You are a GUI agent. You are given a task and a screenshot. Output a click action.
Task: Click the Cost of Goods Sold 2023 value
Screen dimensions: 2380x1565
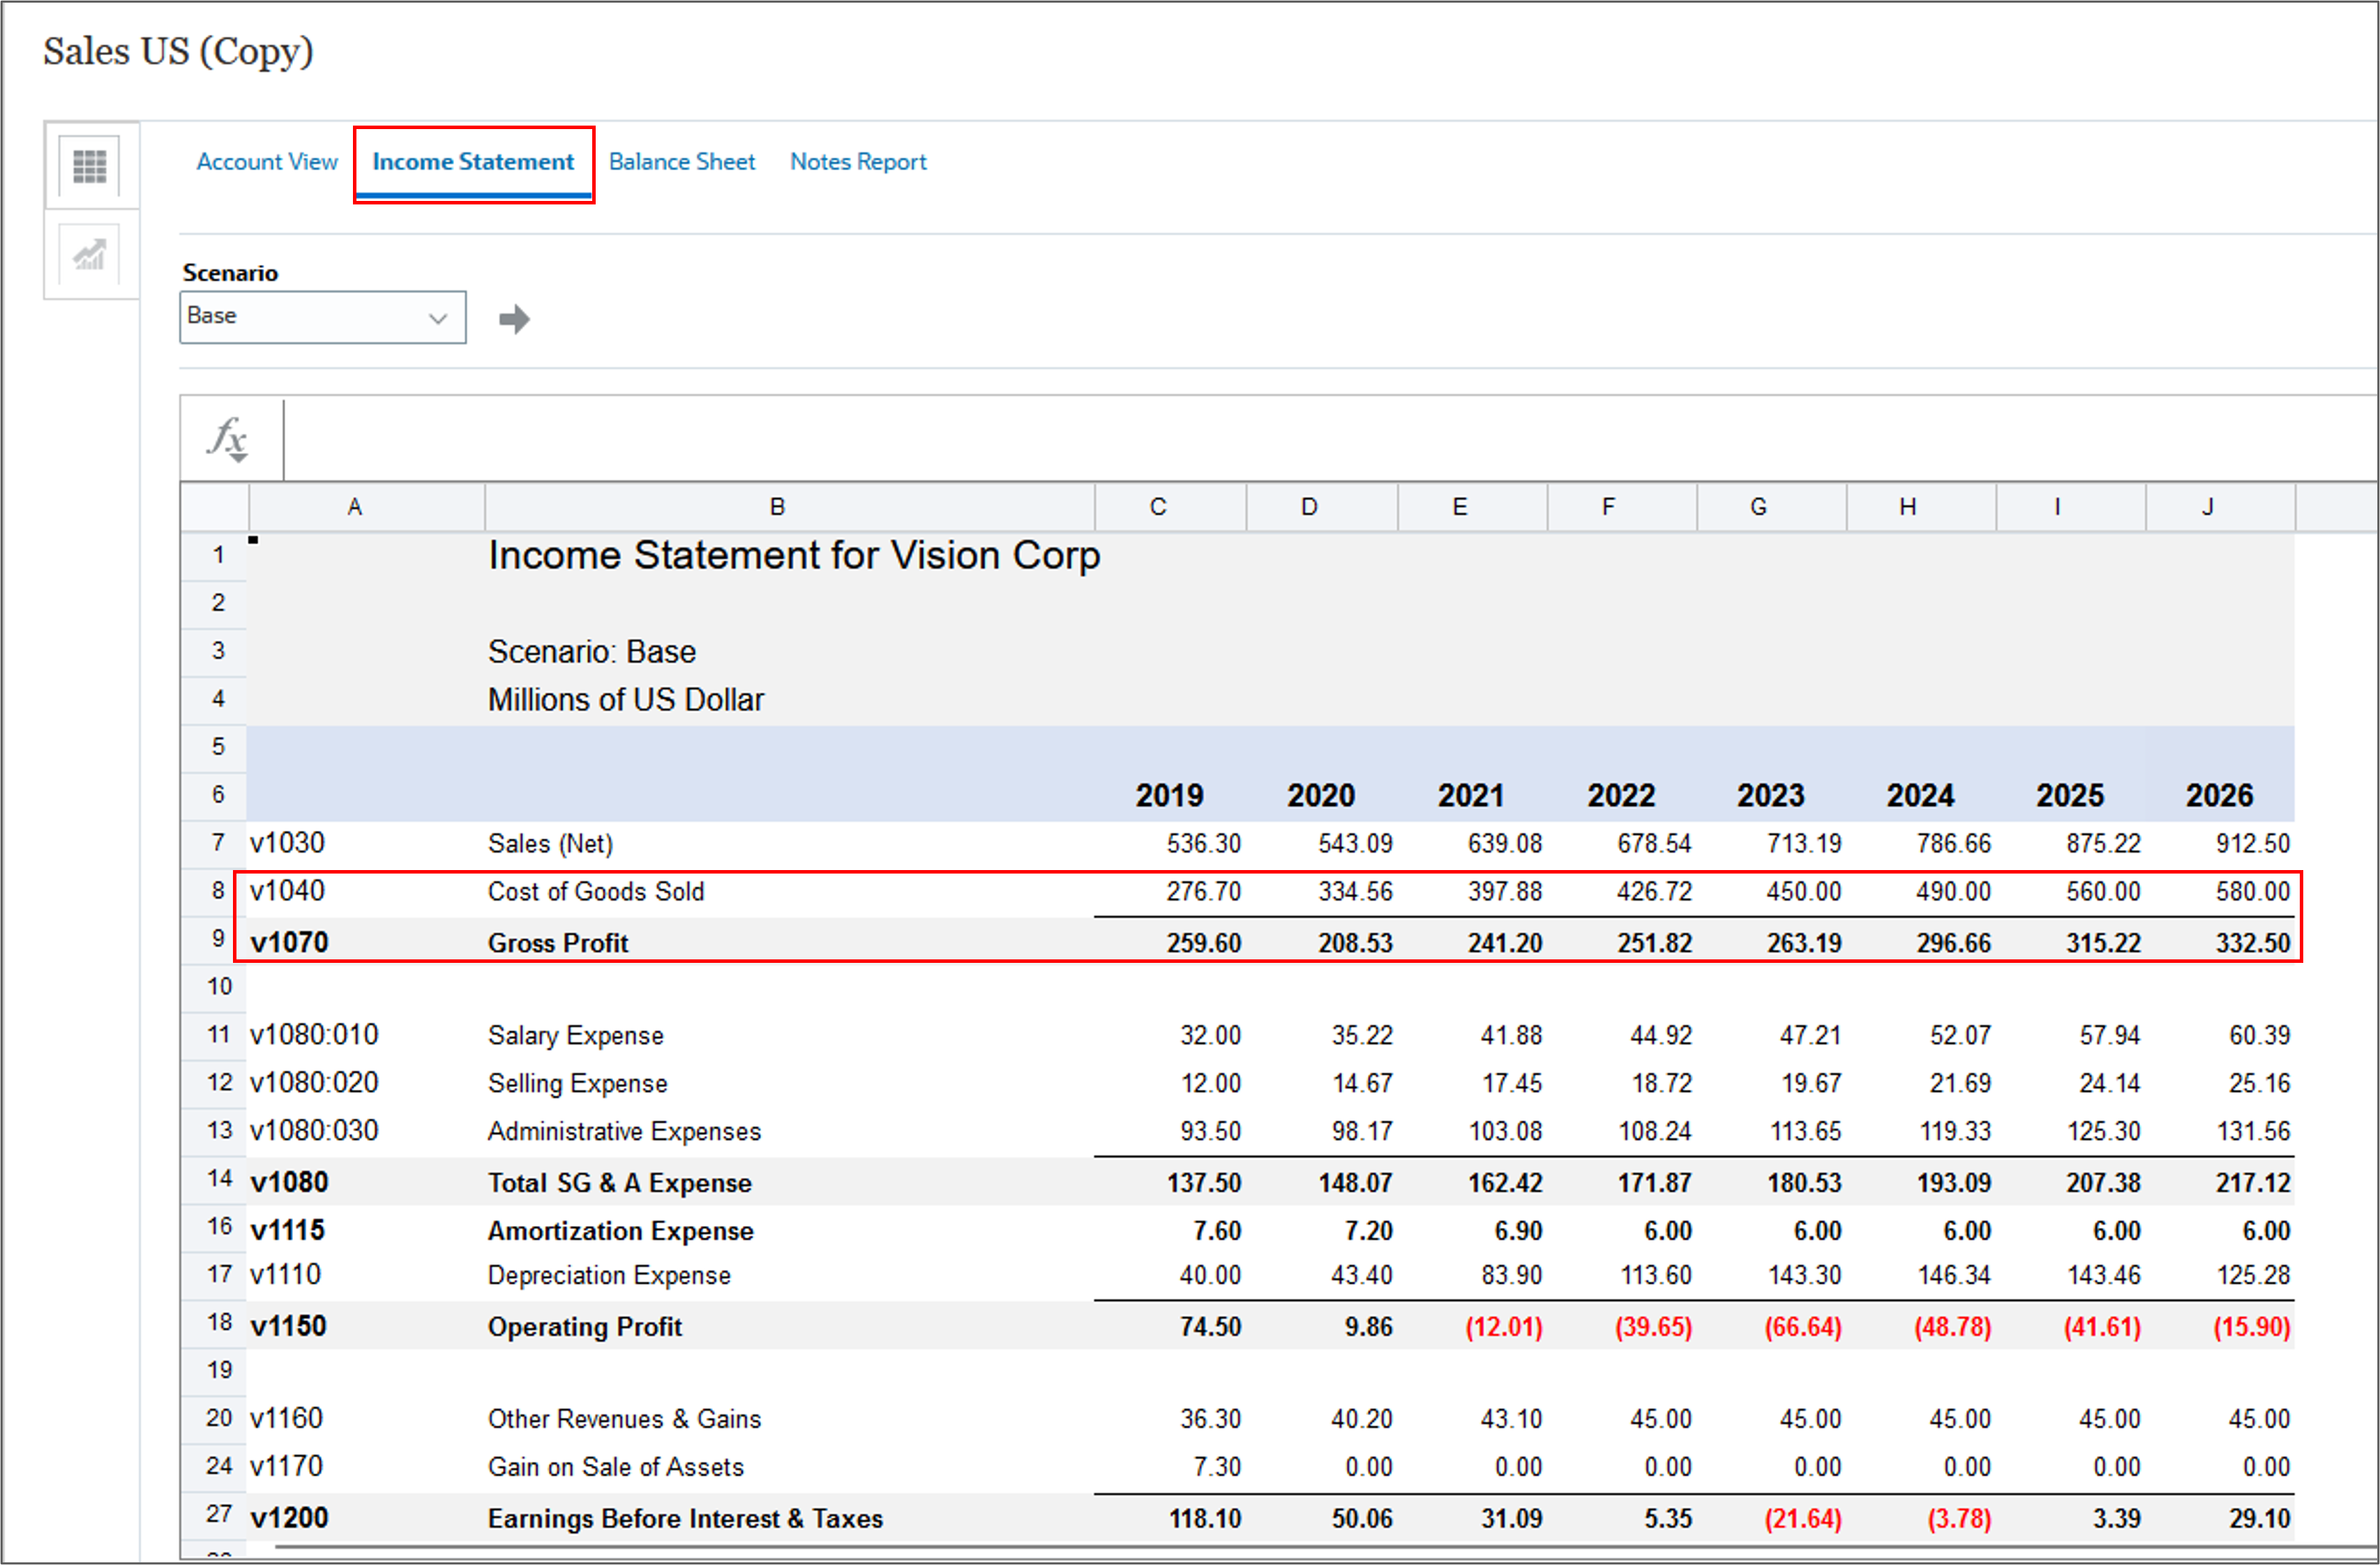(x=1803, y=892)
